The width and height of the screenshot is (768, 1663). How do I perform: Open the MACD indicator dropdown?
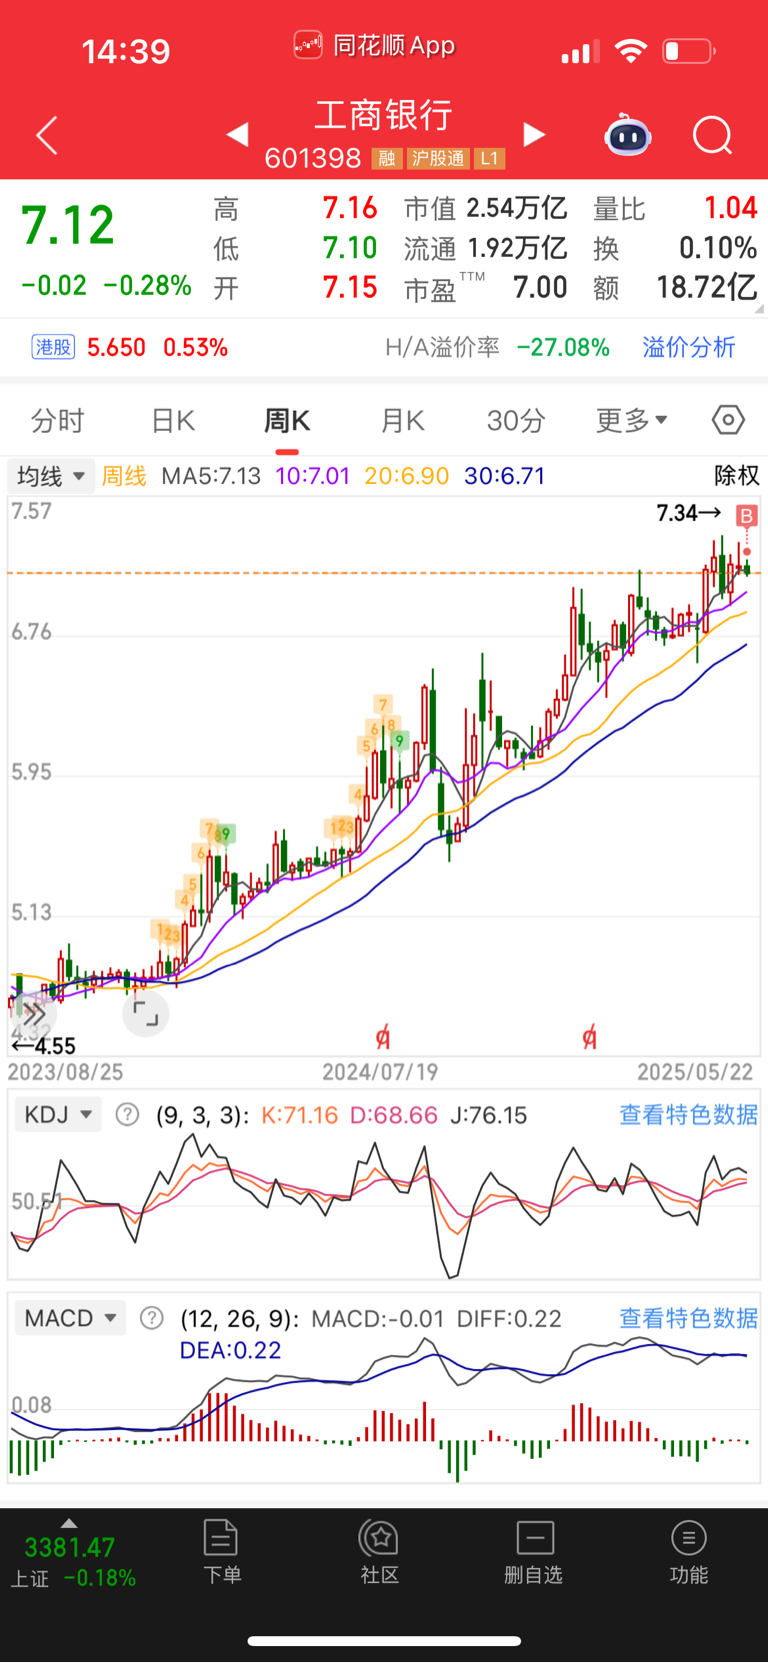click(x=69, y=1318)
